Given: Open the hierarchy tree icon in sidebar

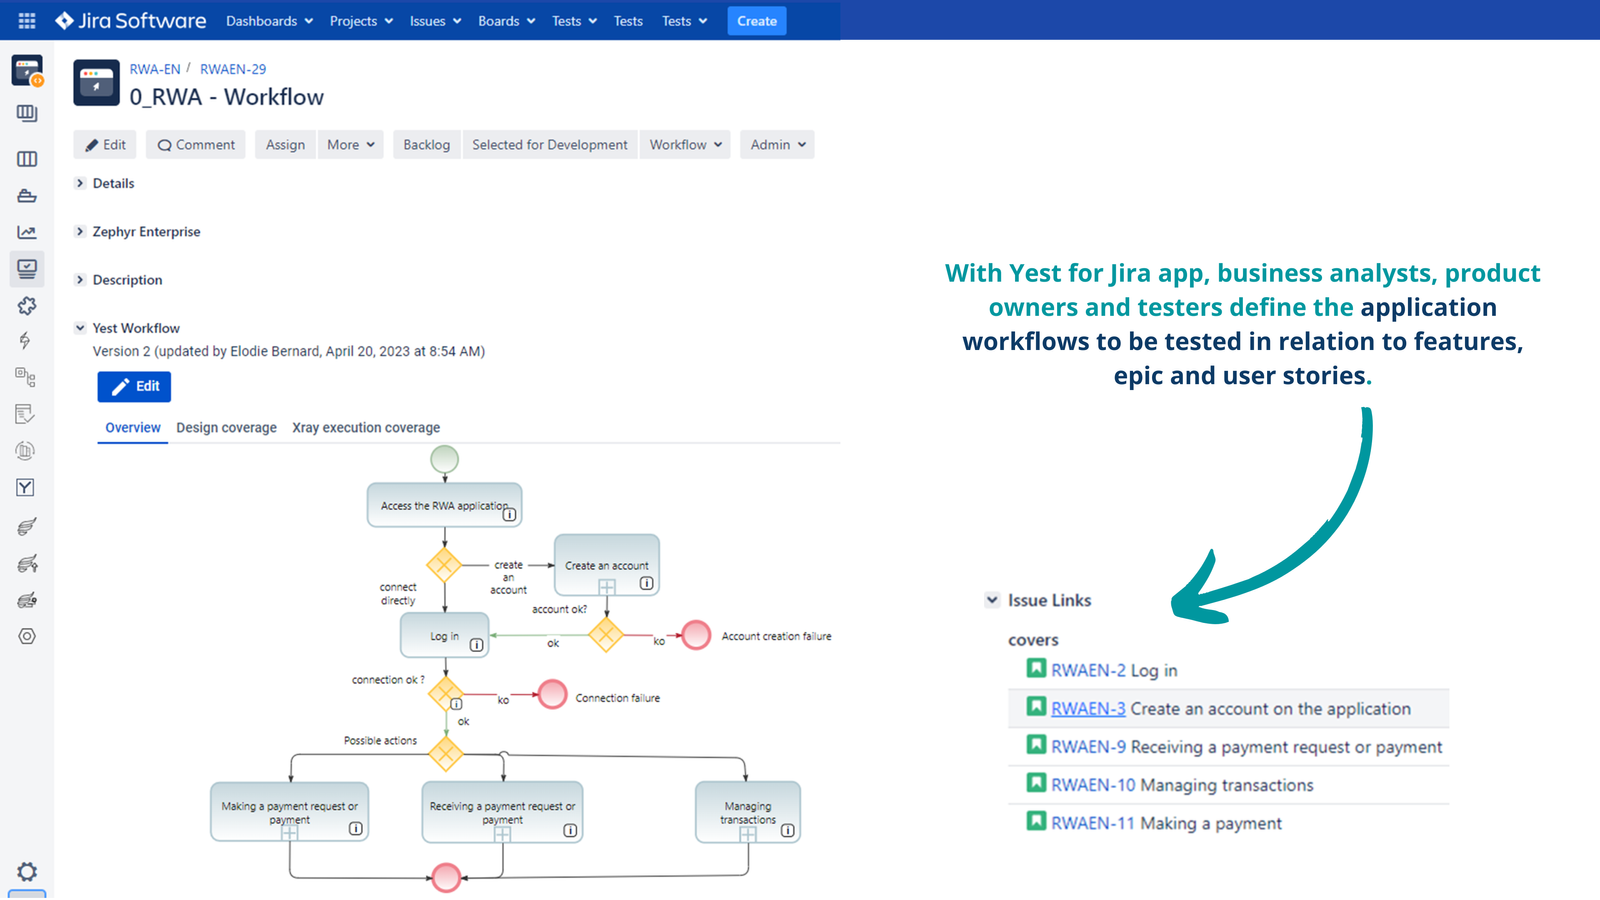Looking at the screenshot, I should point(26,377).
